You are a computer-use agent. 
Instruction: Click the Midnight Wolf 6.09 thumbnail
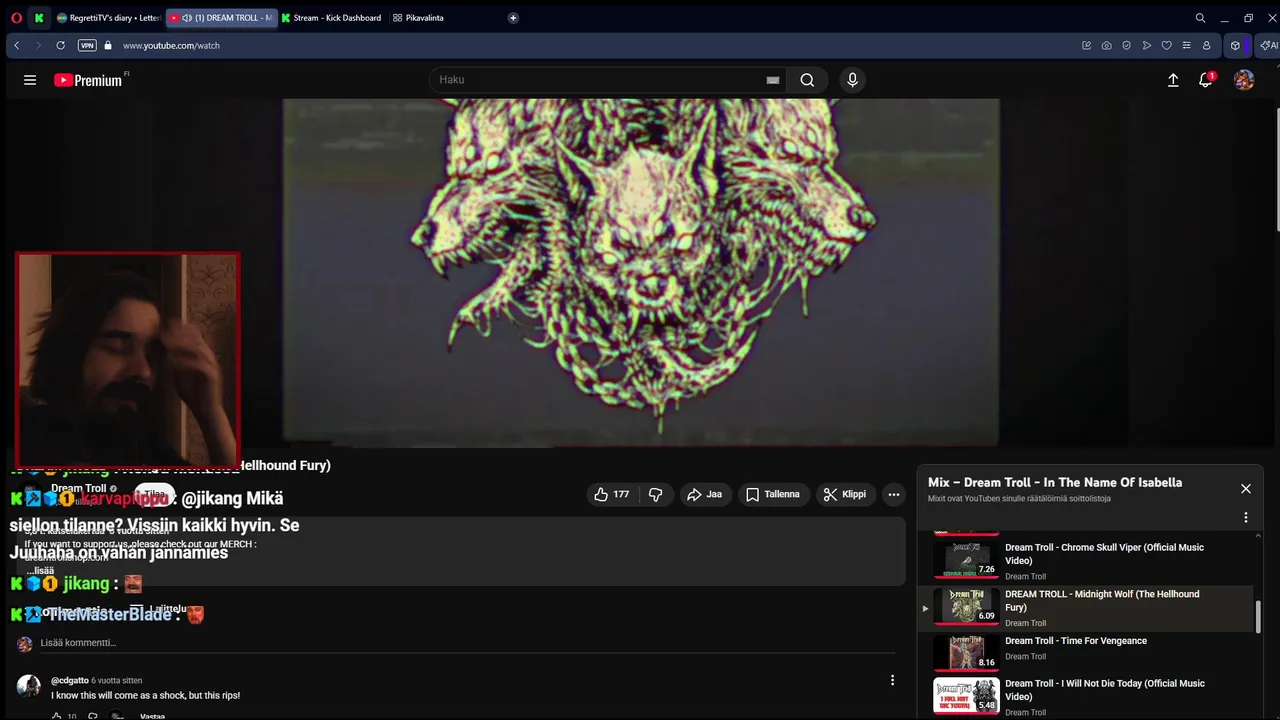click(x=966, y=606)
